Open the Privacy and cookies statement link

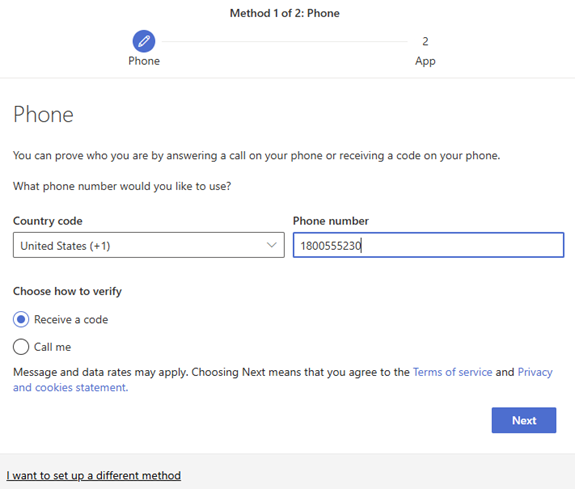[x=282, y=380]
